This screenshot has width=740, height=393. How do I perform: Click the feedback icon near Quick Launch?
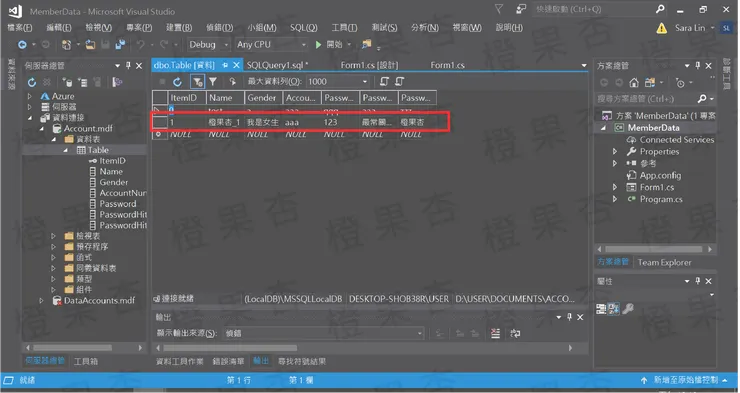[521, 9]
